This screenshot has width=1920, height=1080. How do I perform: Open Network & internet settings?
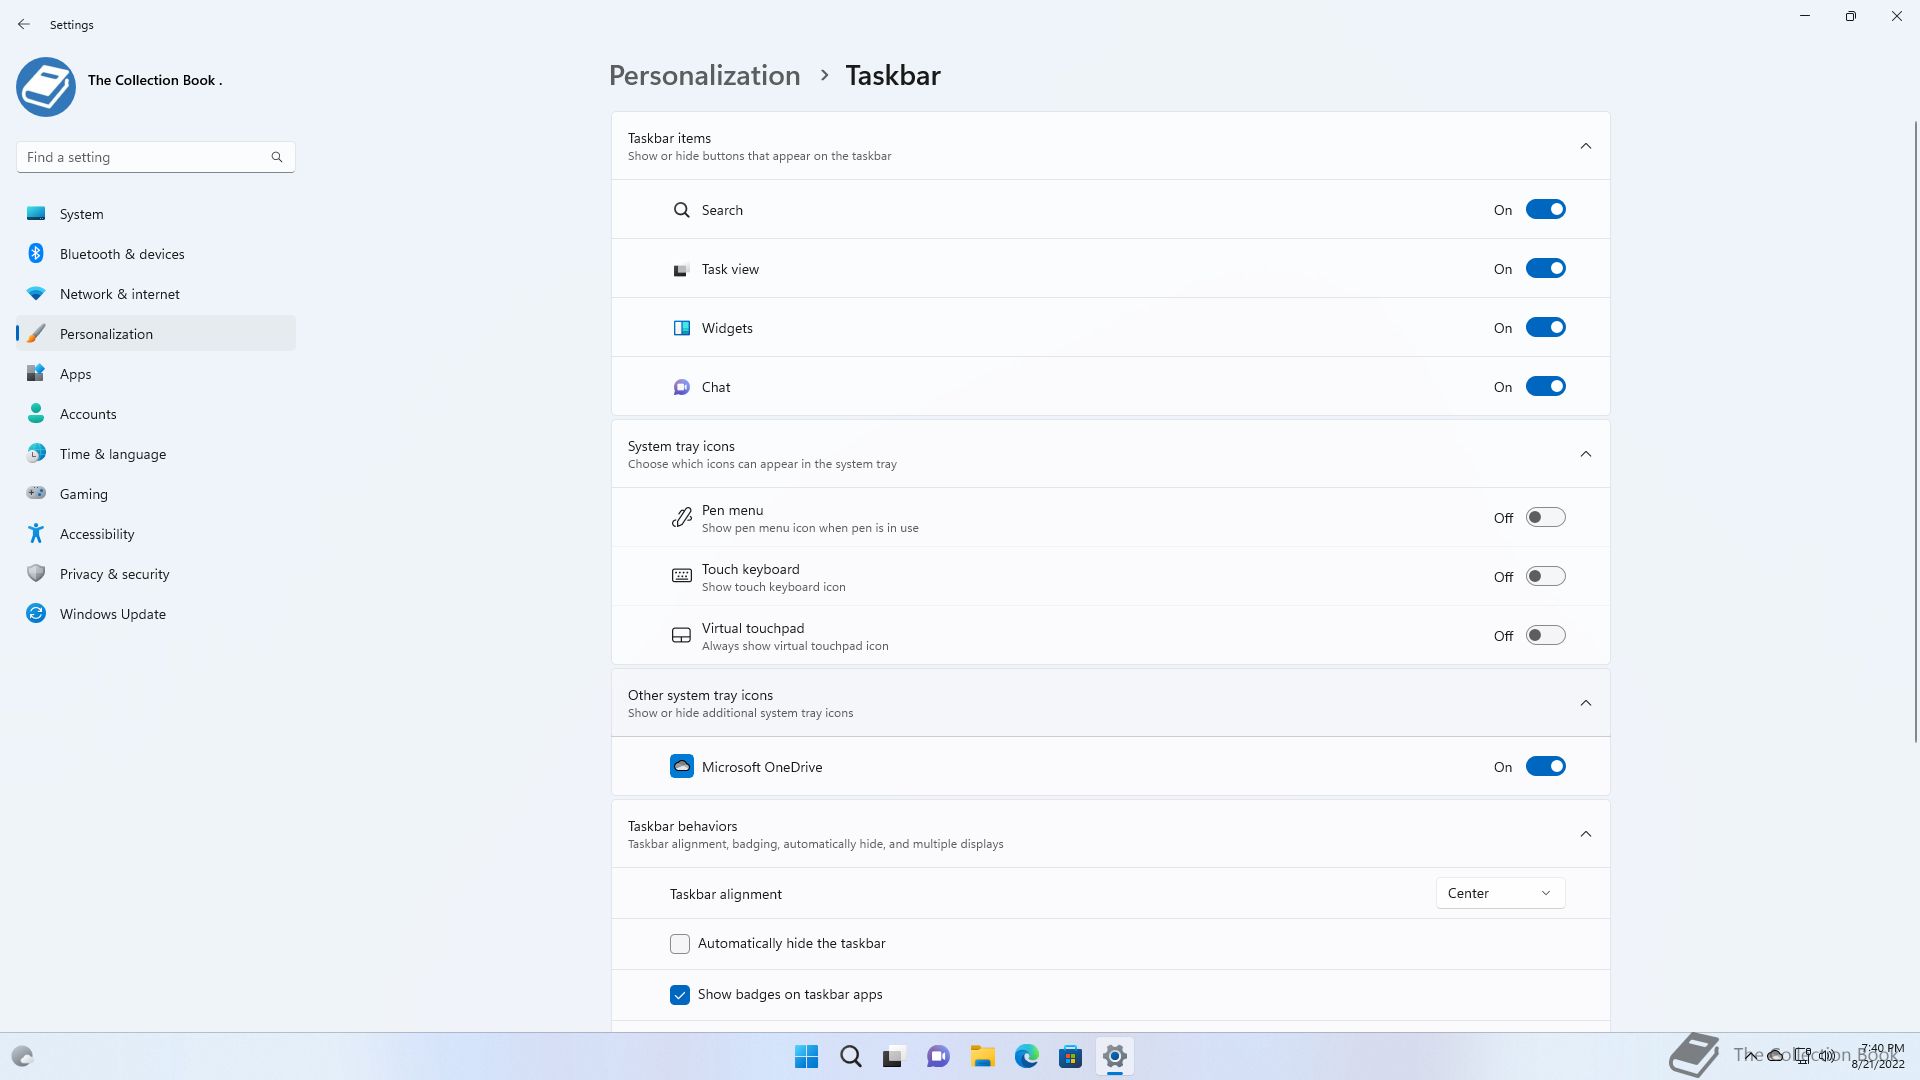156,294
